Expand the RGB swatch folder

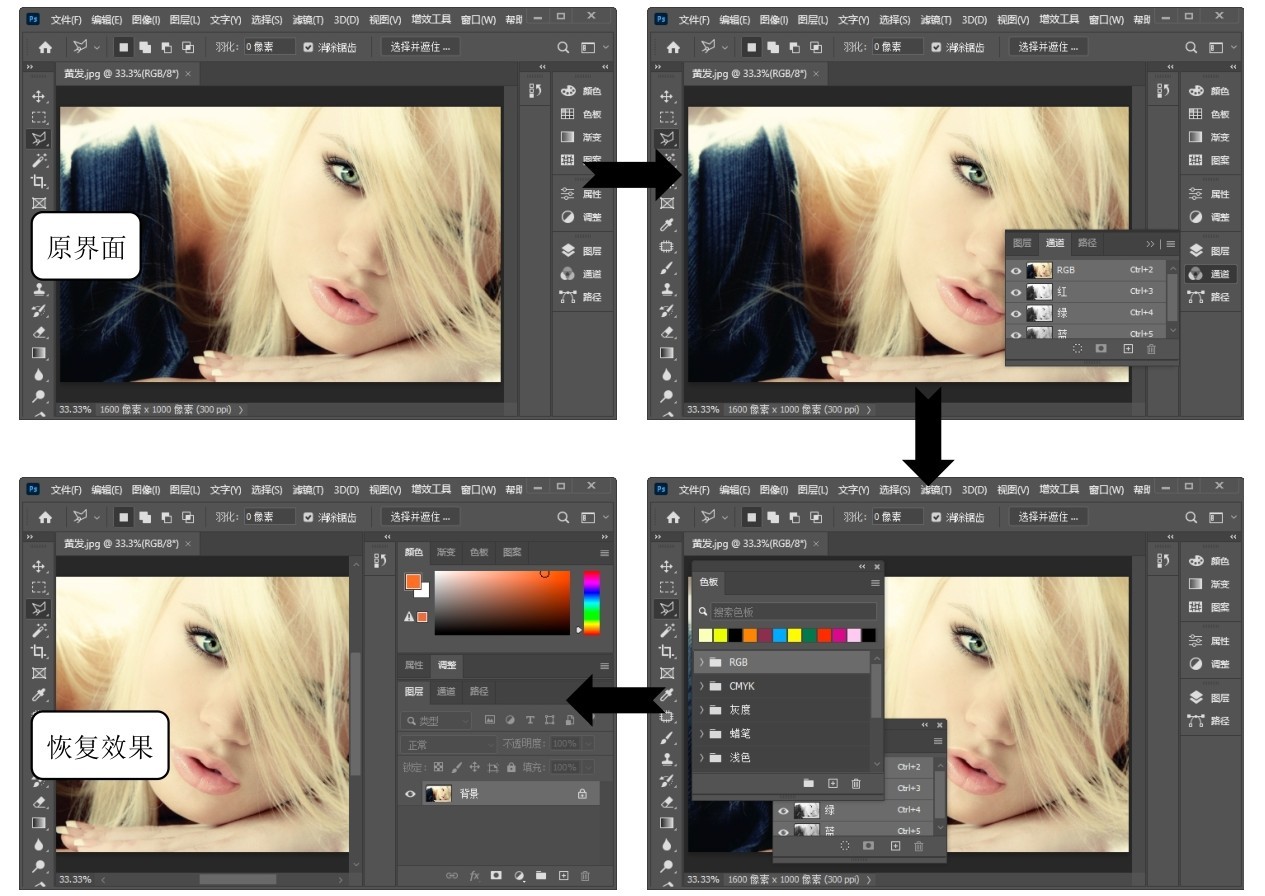click(702, 662)
